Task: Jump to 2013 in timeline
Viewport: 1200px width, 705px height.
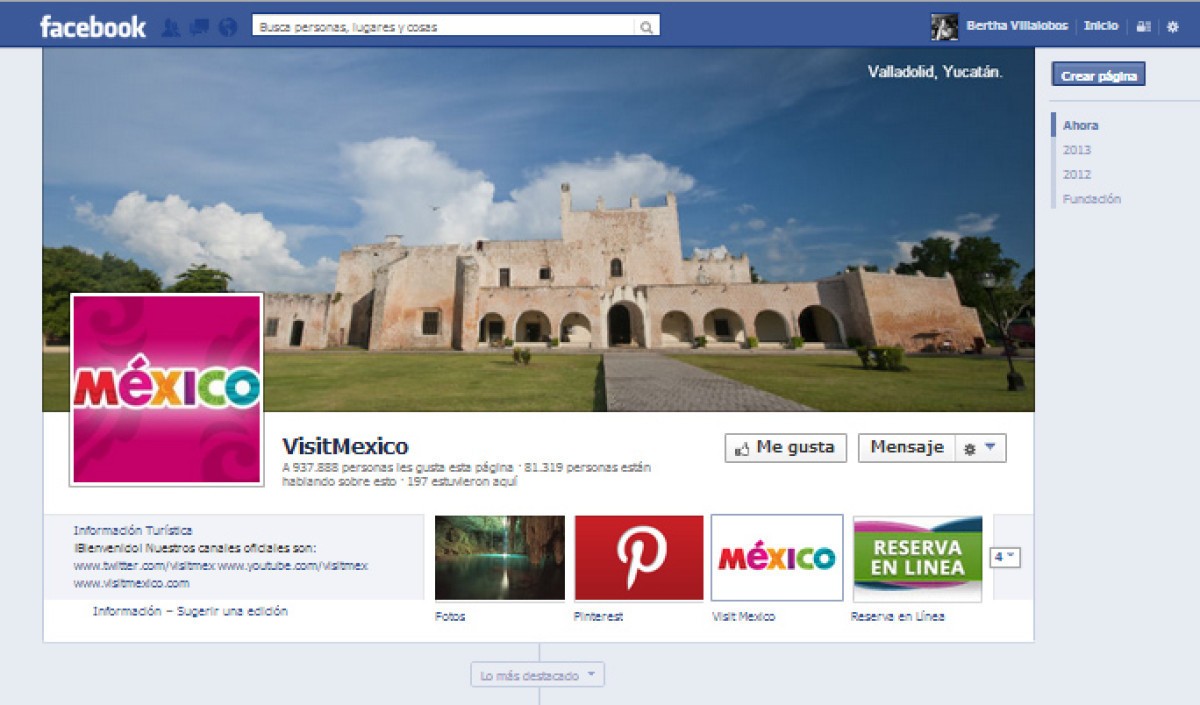Action: [x=1076, y=150]
